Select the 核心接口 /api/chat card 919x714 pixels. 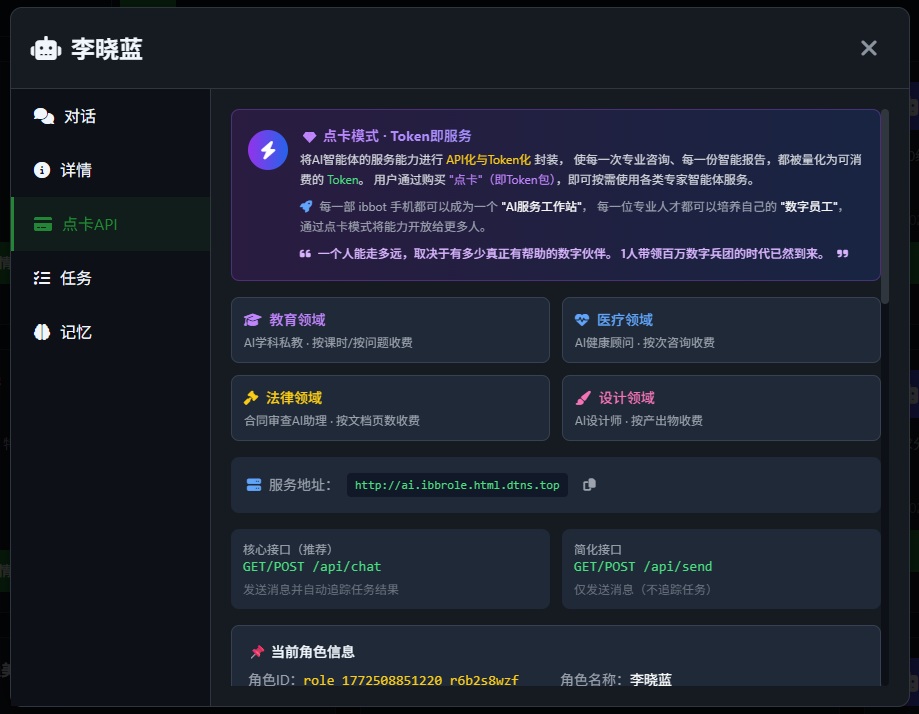click(390, 569)
